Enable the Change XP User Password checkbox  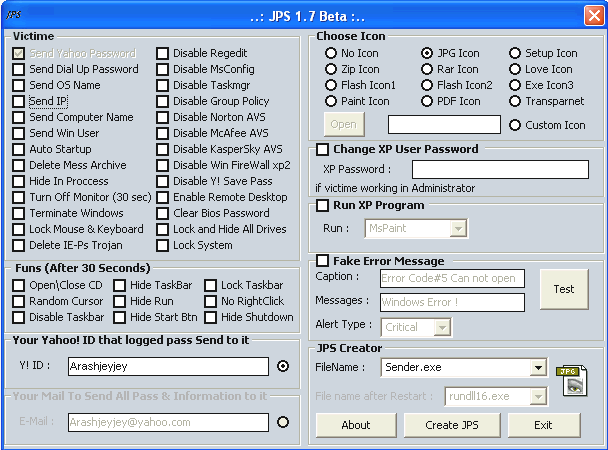pos(322,149)
